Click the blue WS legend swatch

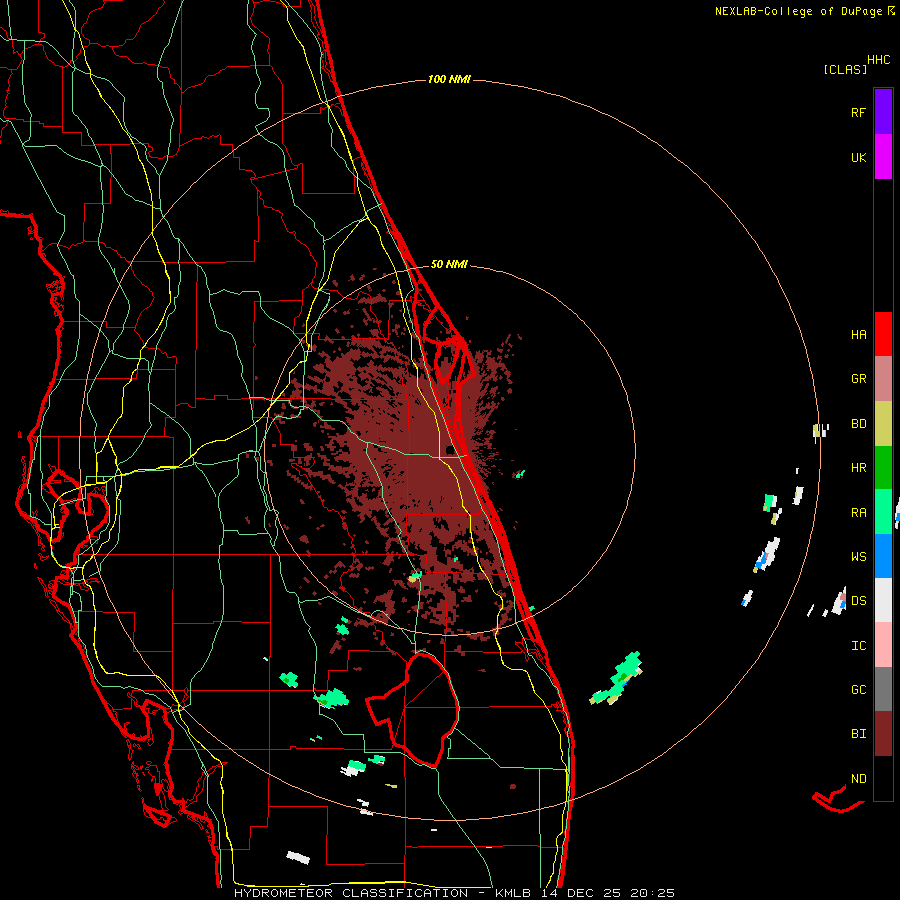(x=883, y=556)
